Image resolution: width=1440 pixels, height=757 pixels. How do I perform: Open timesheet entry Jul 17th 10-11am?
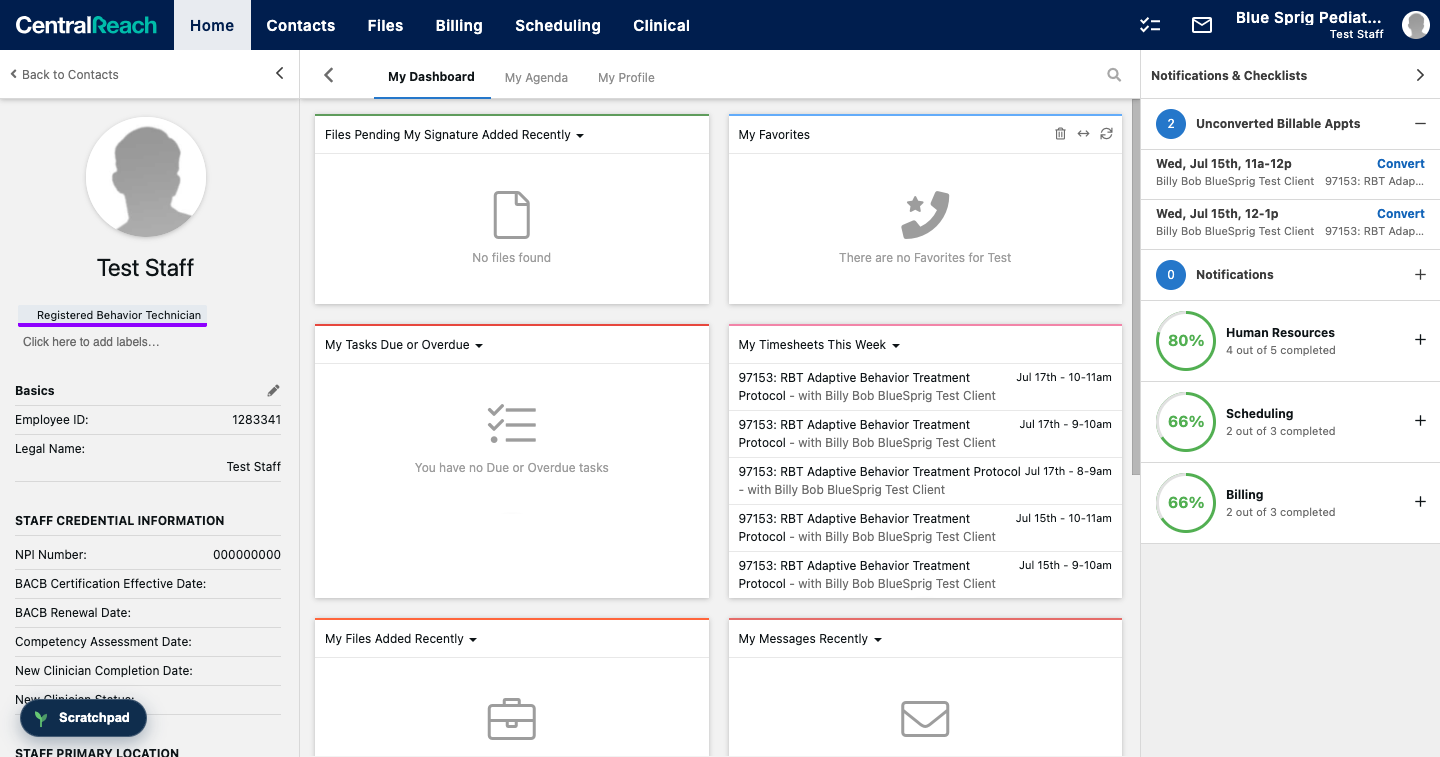coord(925,387)
